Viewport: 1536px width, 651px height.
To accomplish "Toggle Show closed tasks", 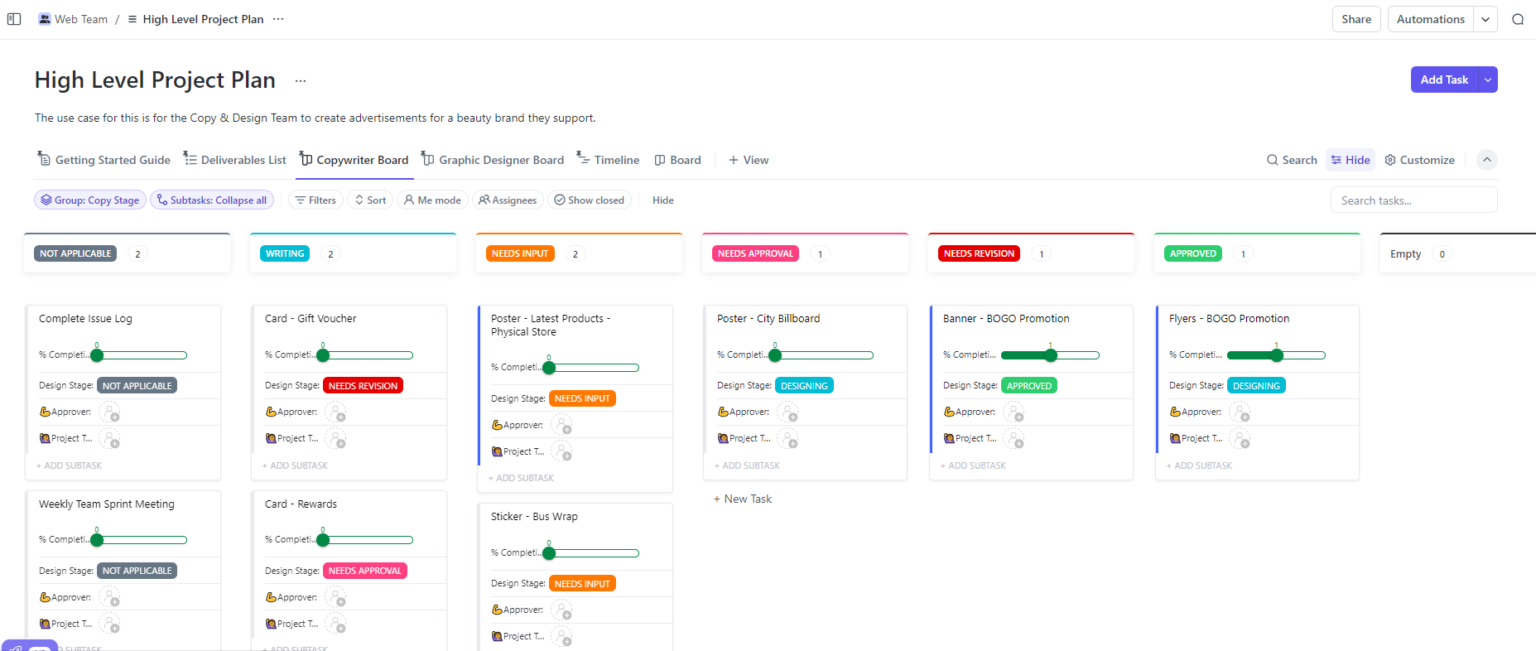I will (x=589, y=199).
